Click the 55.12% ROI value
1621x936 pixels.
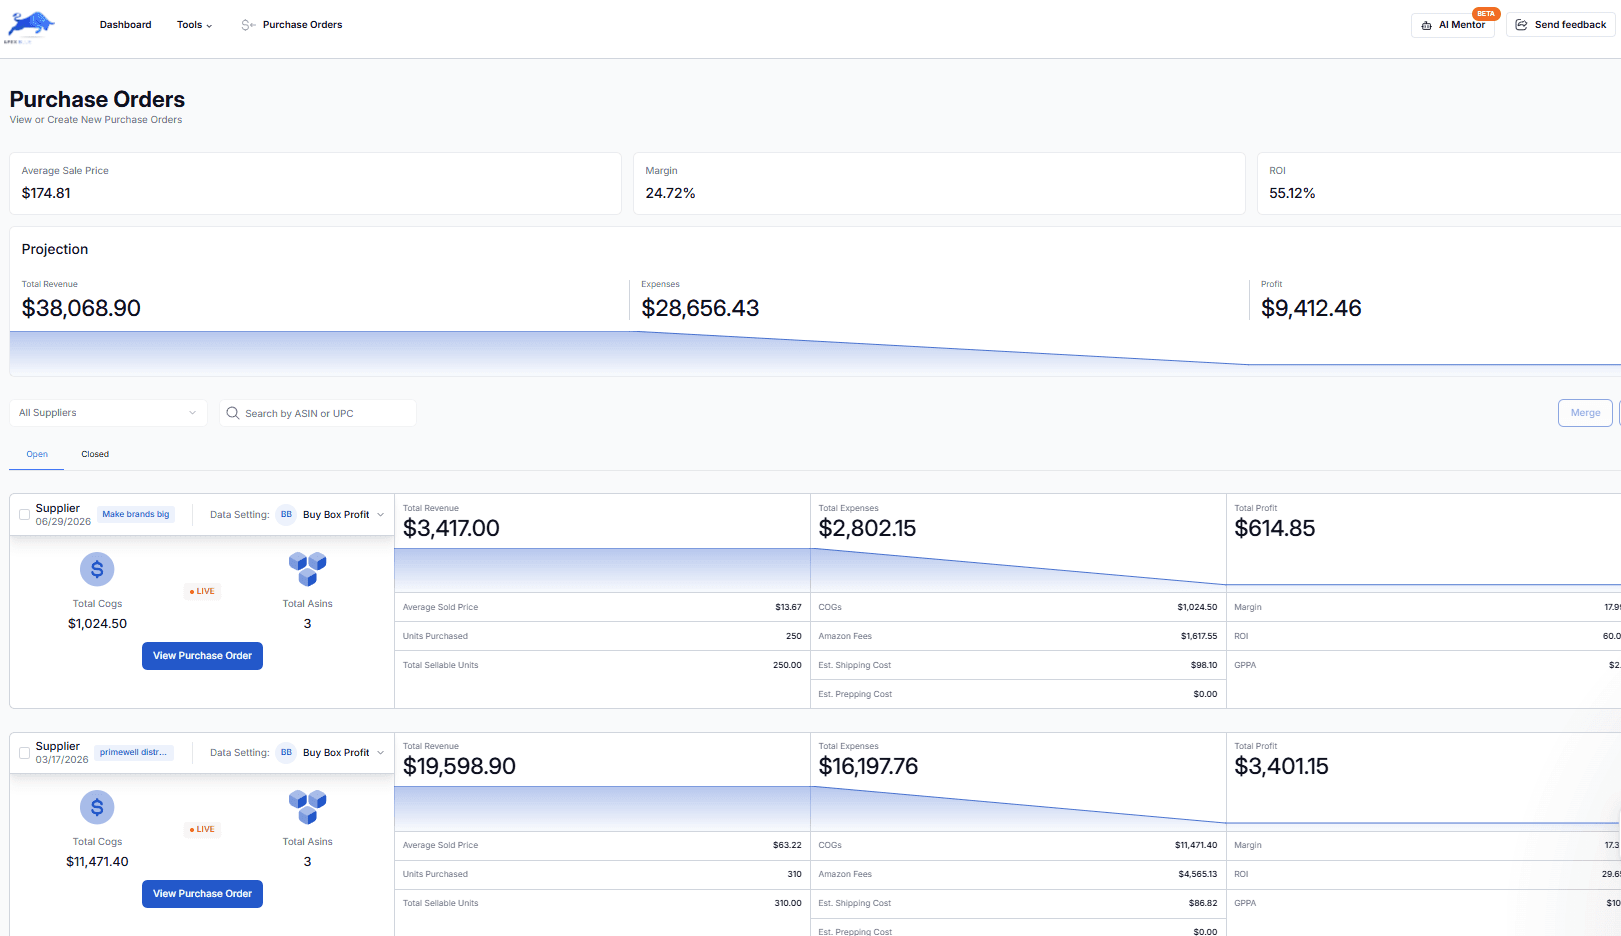coord(1292,193)
